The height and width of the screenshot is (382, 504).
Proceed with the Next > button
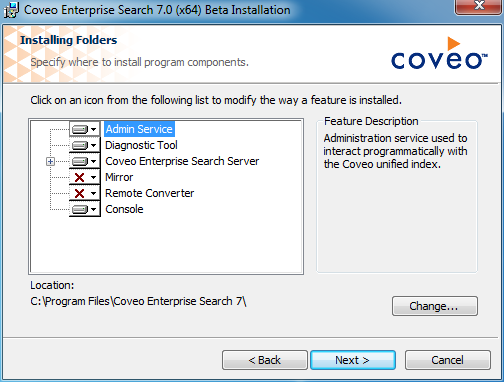pos(353,360)
